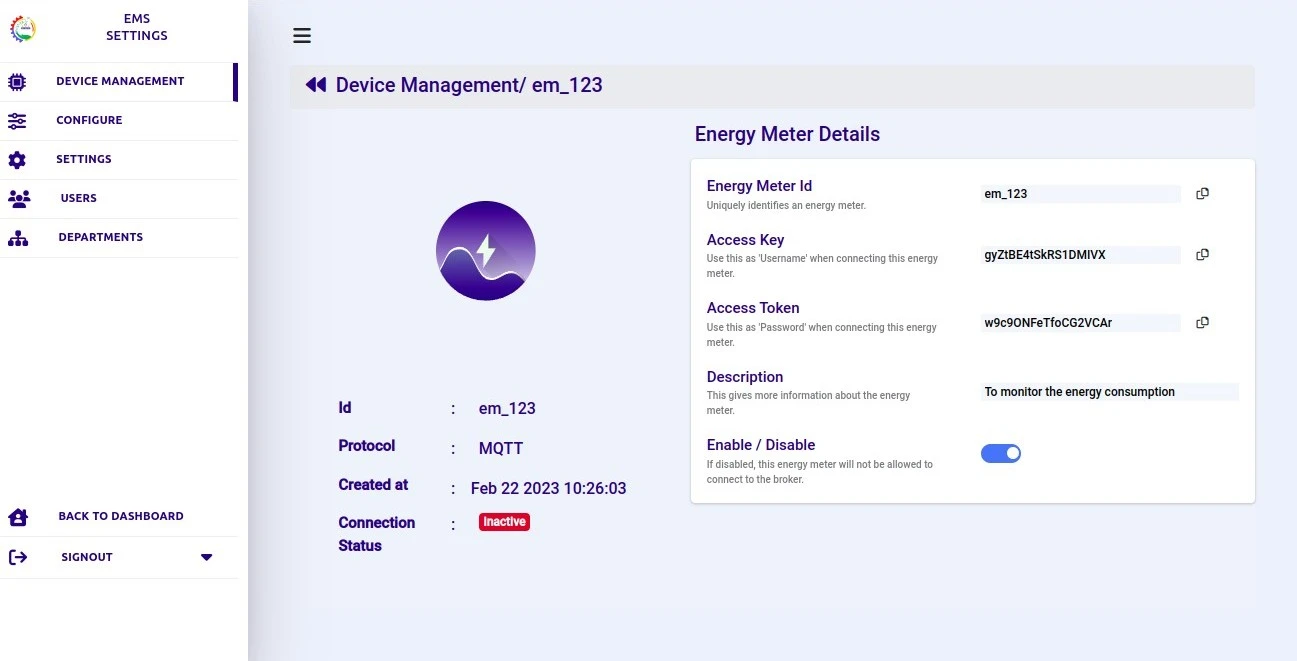1297x661 pixels.
Task: Click the Device Management/ em_123 breadcrumb title
Action: pyautogui.click(x=469, y=85)
